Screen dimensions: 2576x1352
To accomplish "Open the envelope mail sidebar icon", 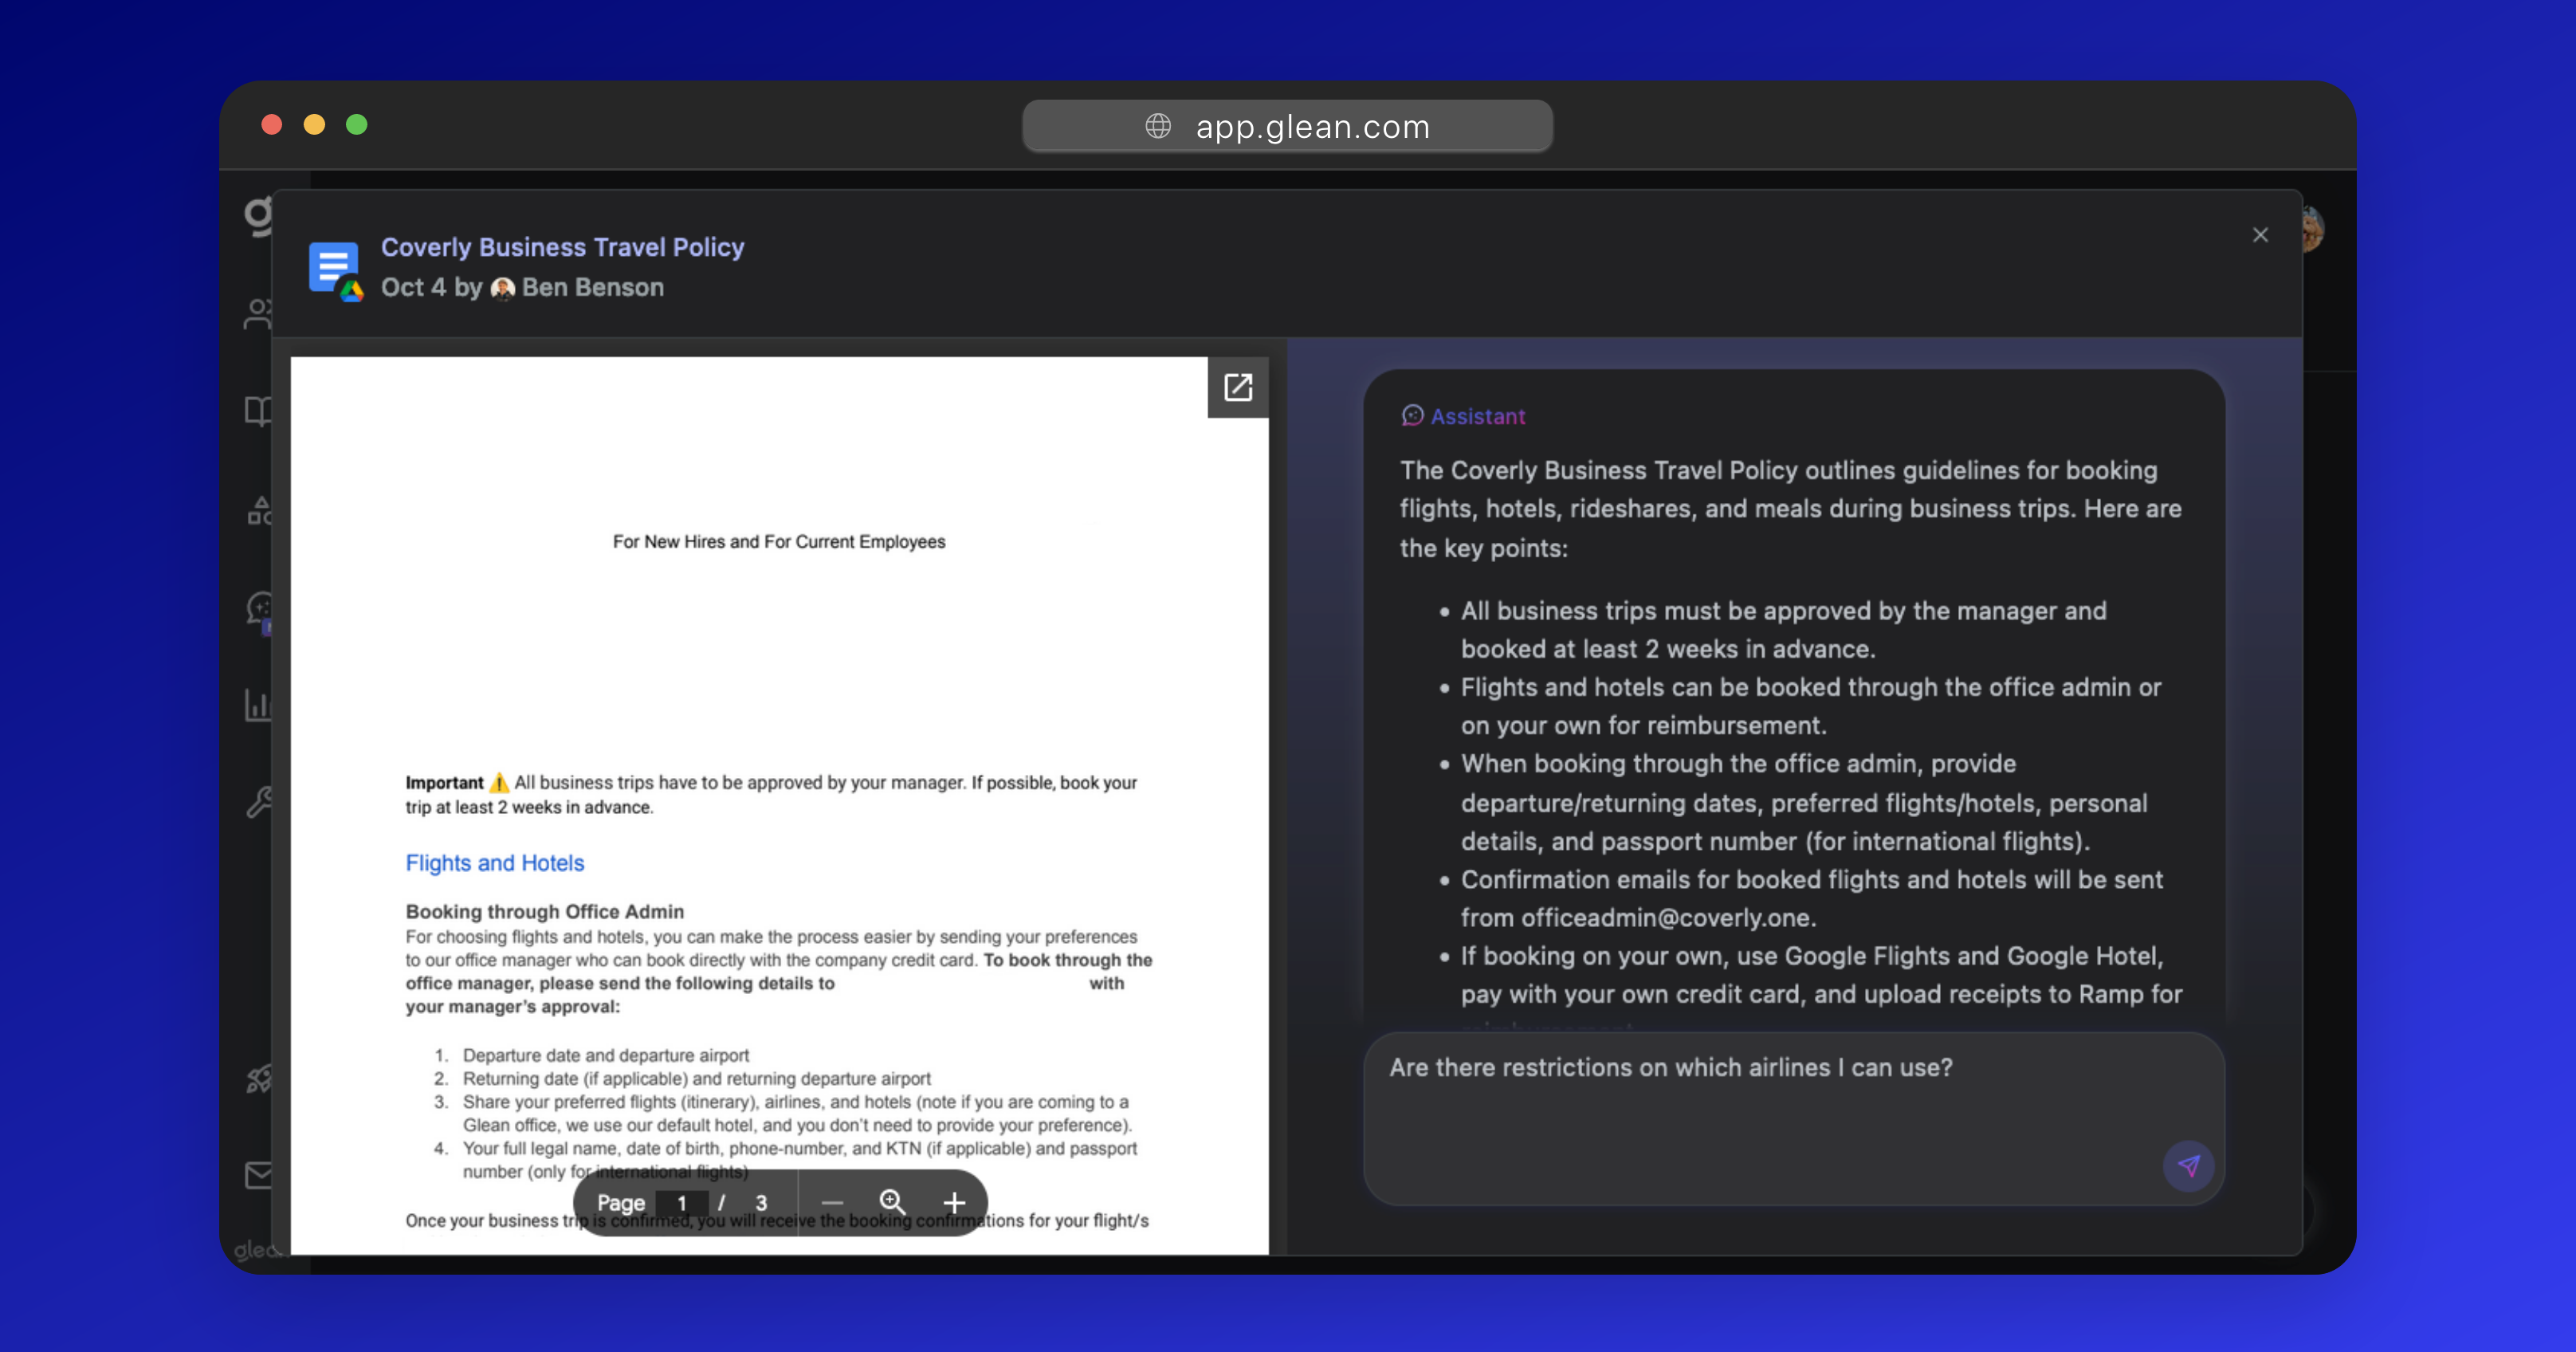I will click(x=259, y=1175).
